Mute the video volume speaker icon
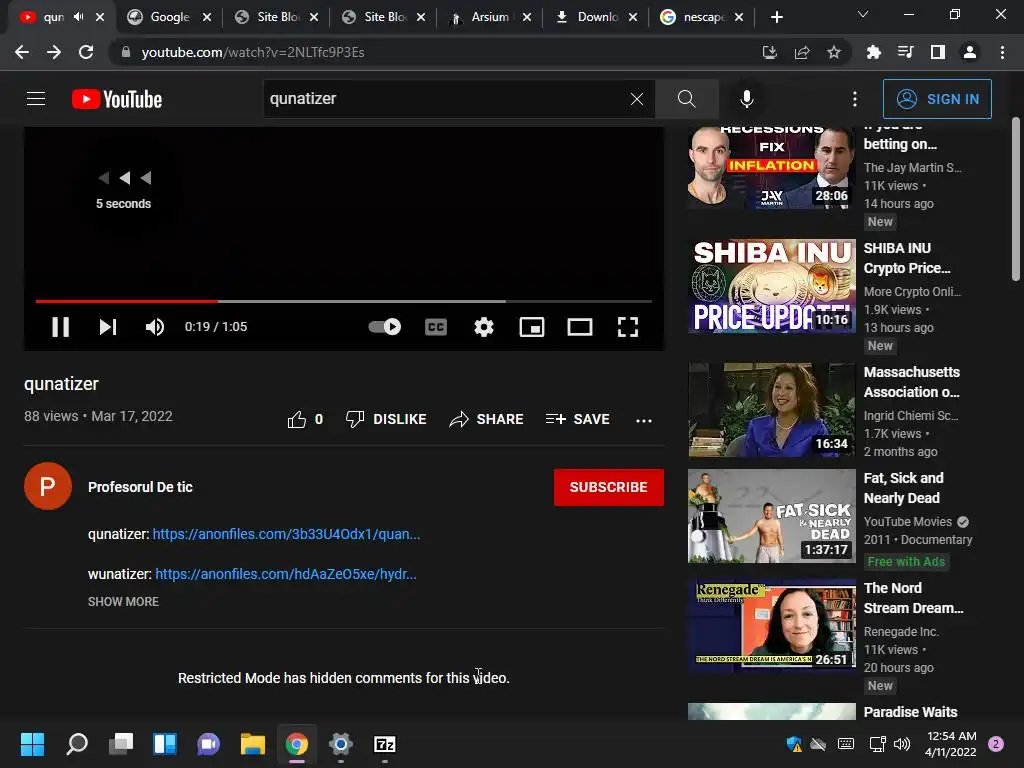Screen dimensions: 1024x768 155,327
